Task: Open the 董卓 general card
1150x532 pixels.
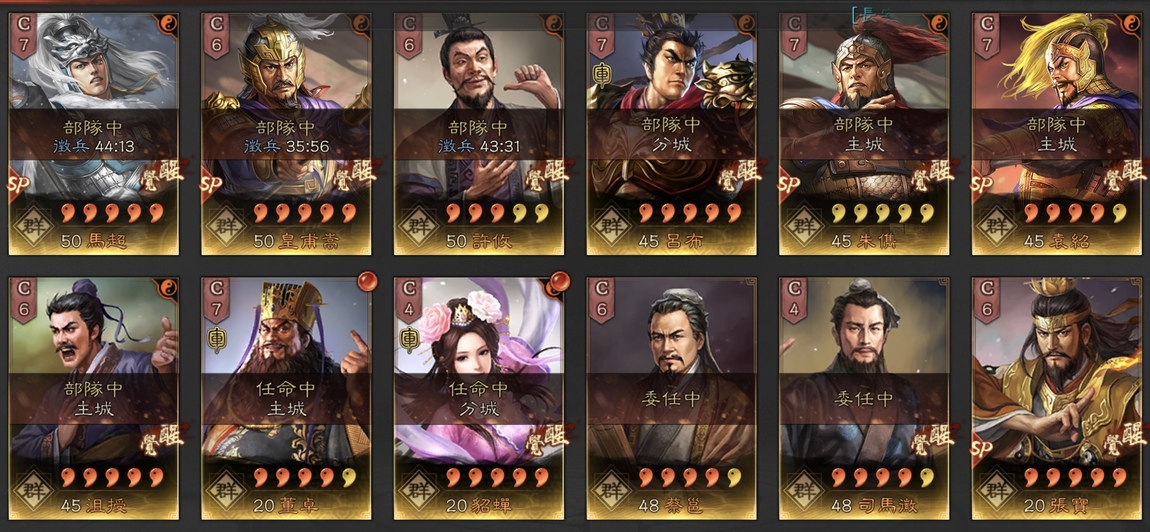Action: pyautogui.click(x=286, y=398)
